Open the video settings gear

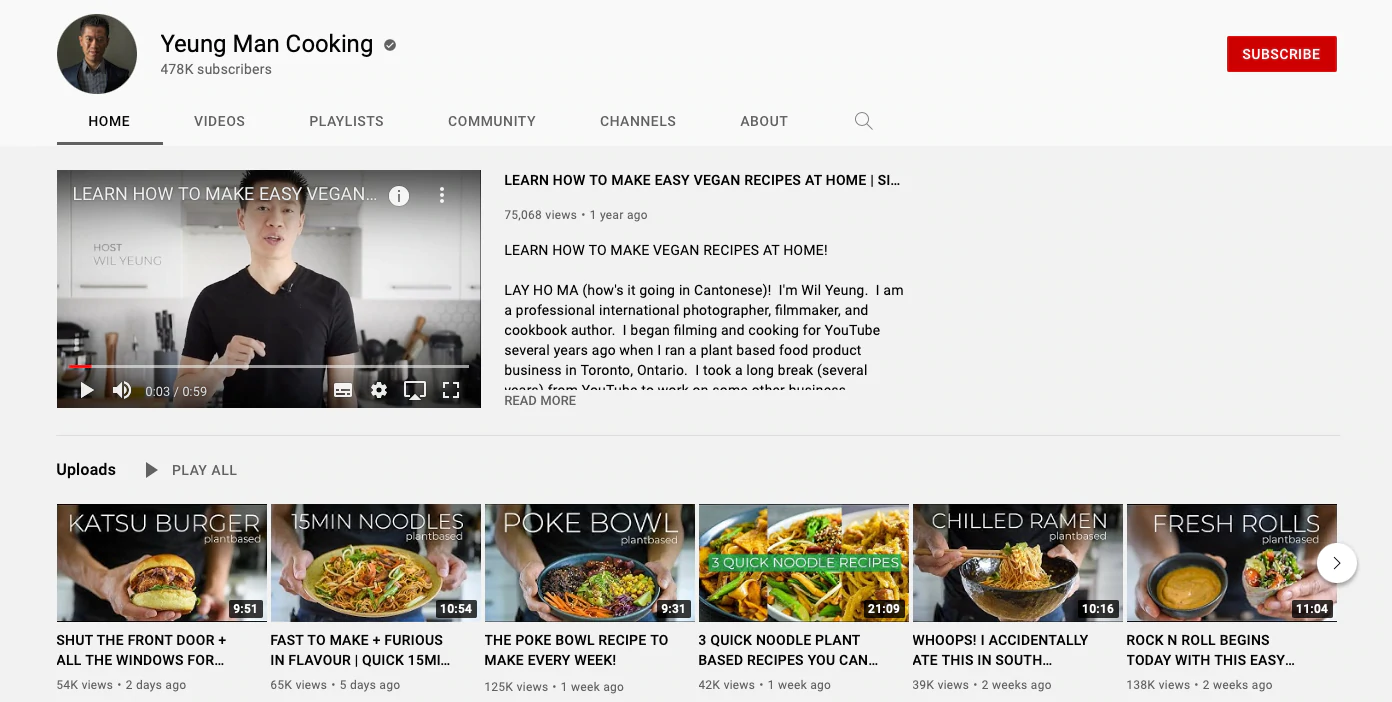(x=379, y=390)
